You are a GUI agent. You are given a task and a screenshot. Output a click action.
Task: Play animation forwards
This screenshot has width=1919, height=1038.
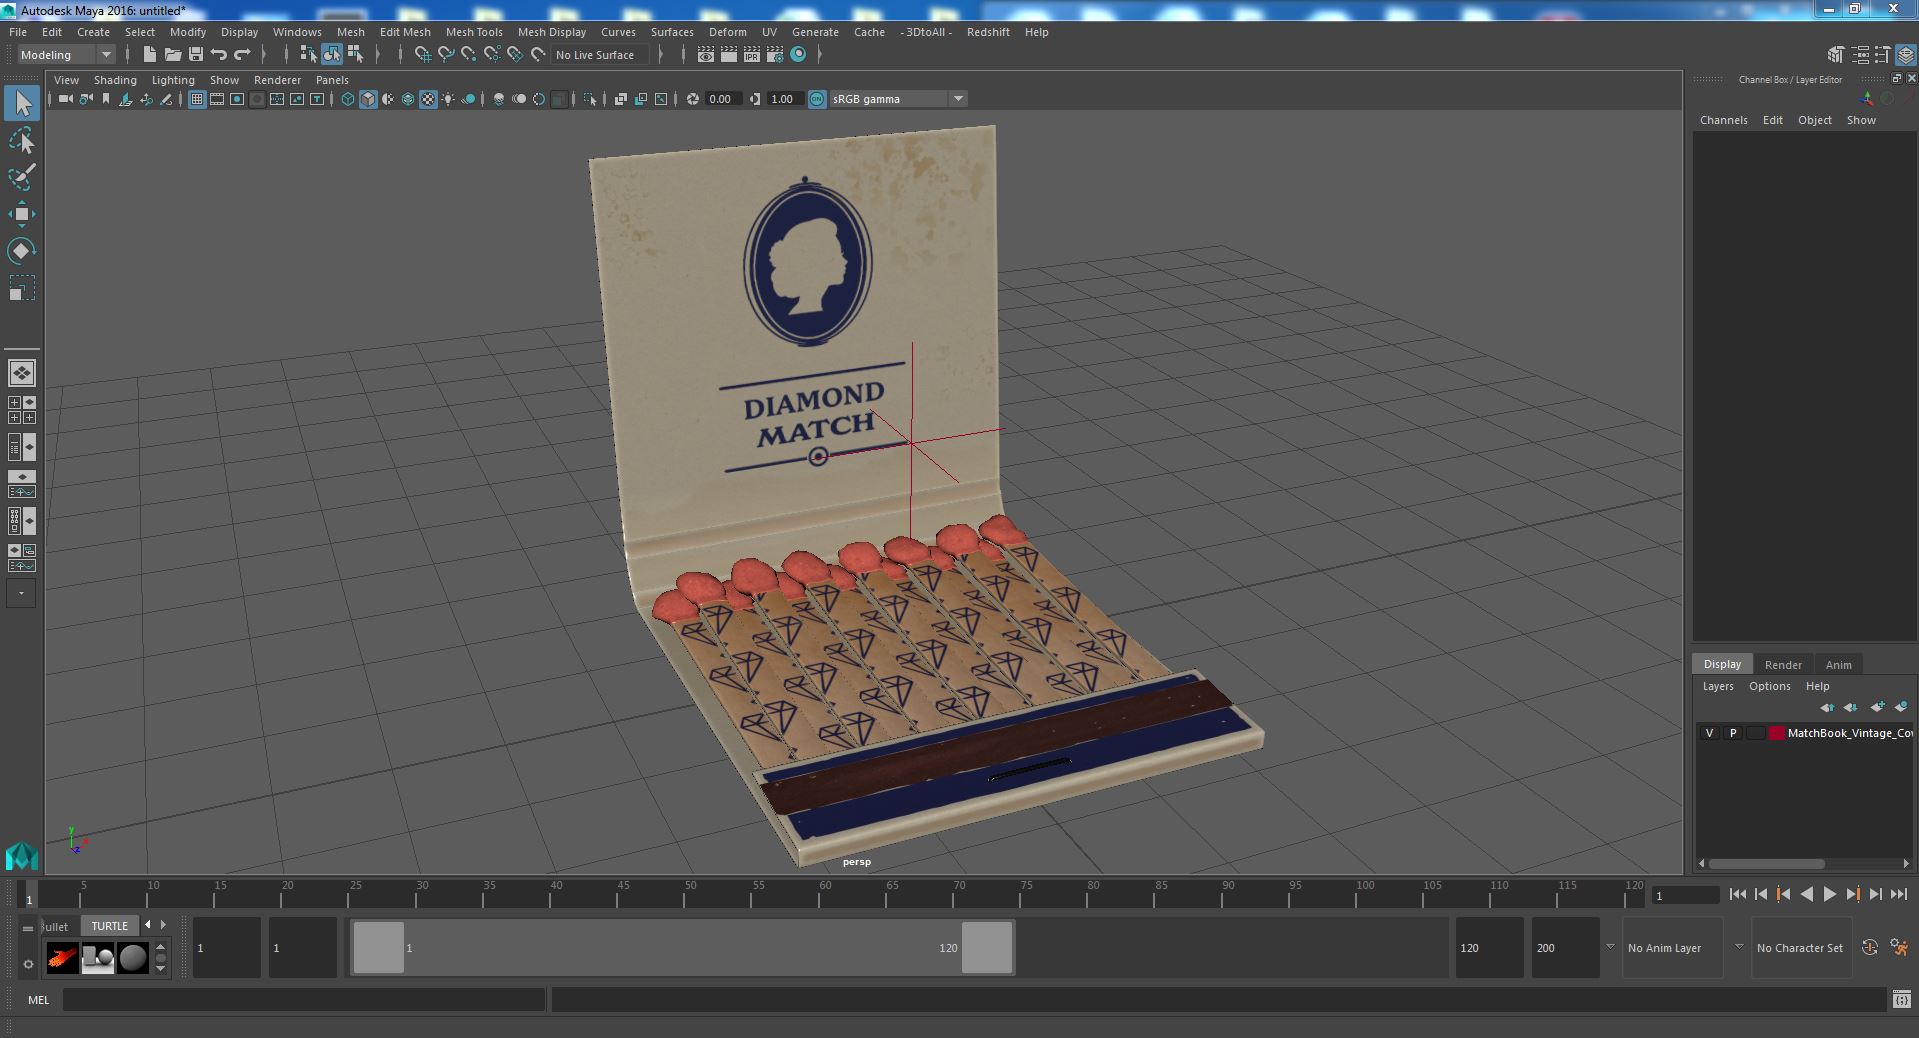1830,895
